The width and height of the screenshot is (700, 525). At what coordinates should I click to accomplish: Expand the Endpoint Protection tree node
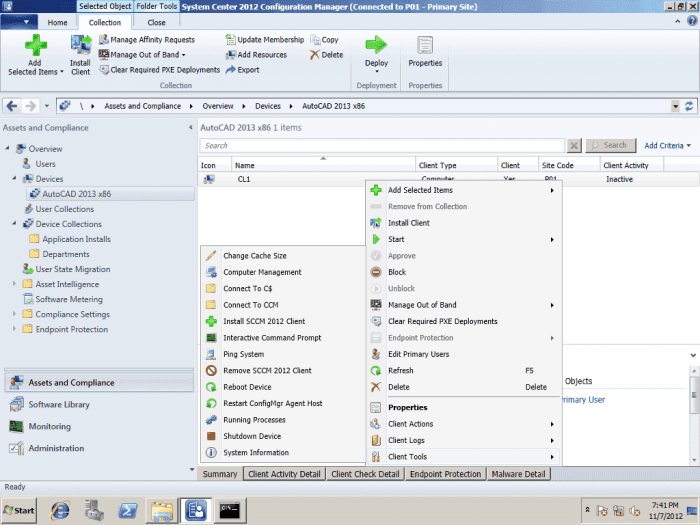[x=14, y=329]
